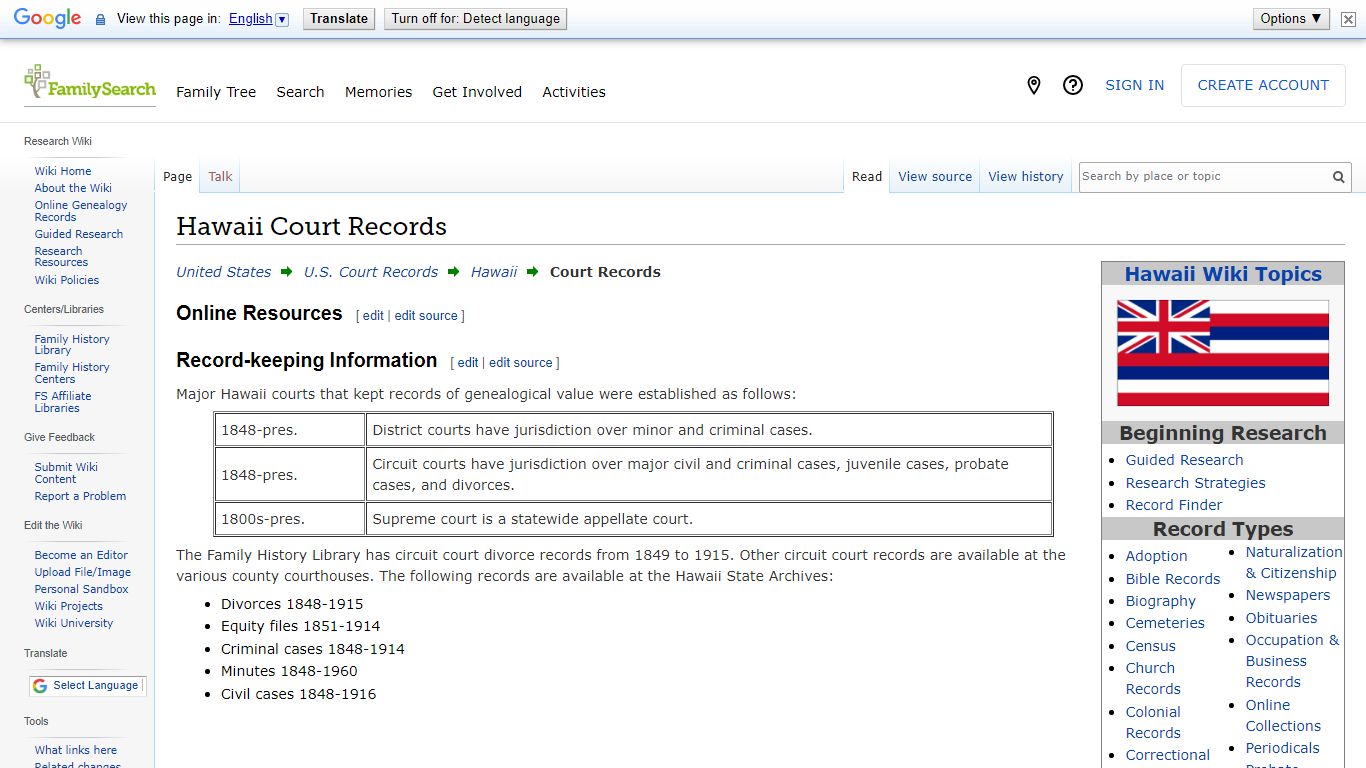This screenshot has width=1366, height=768.
Task: Open About the Wiki link
Action: [73, 188]
